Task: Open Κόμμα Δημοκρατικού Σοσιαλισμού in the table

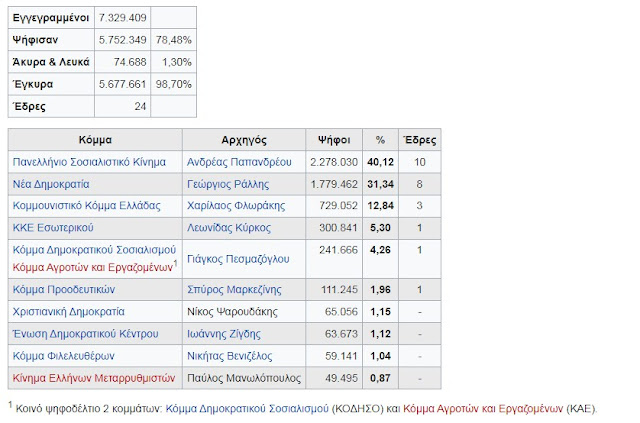Action: click(94, 249)
